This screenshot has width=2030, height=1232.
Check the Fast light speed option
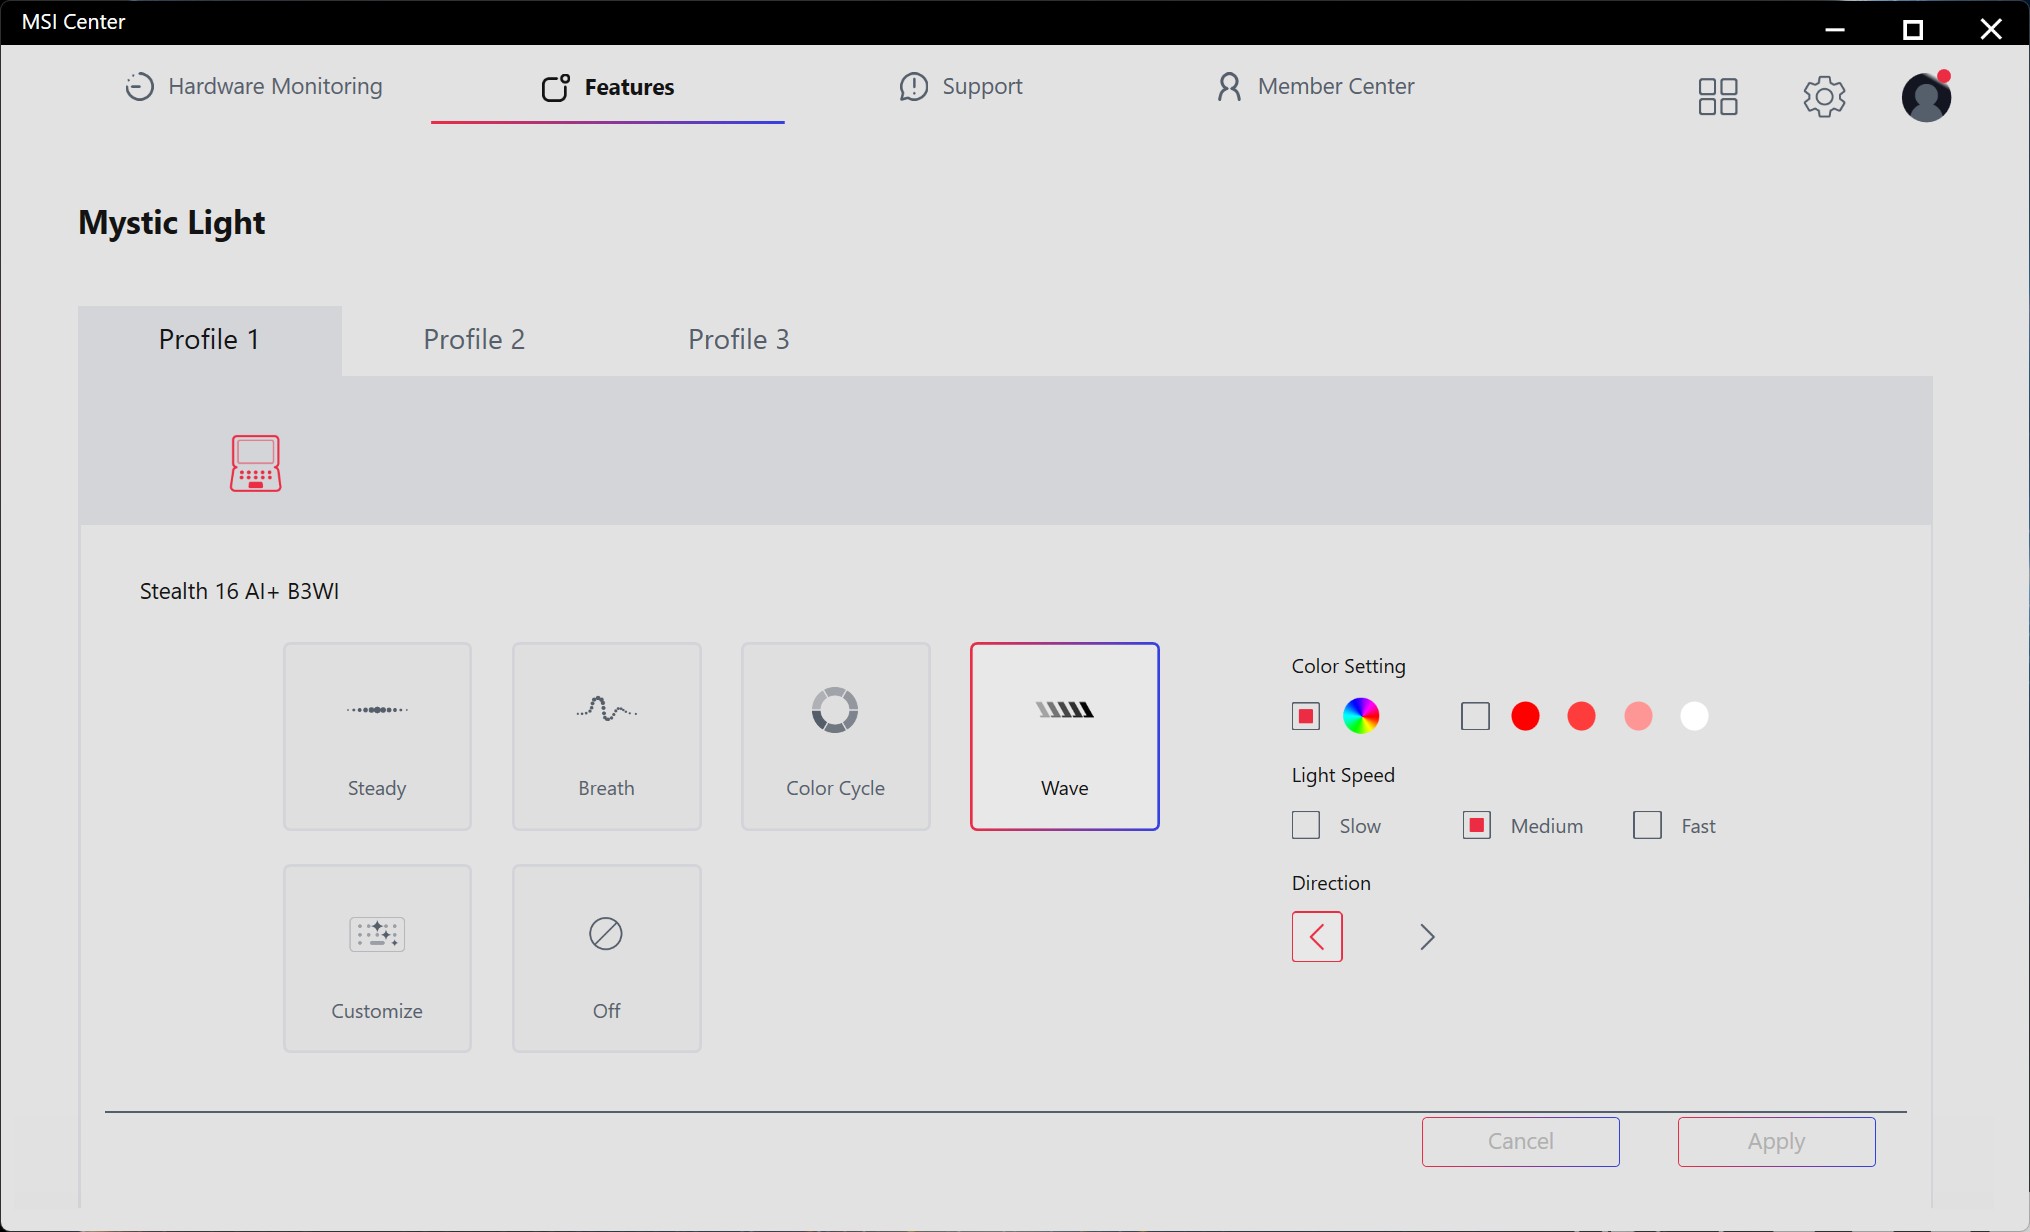click(x=1647, y=825)
